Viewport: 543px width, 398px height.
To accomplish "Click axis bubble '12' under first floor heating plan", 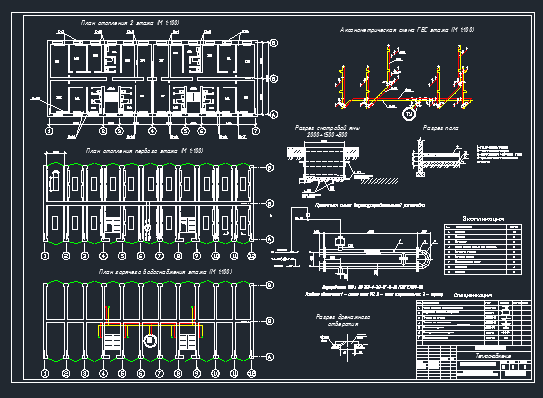I will click(252, 256).
